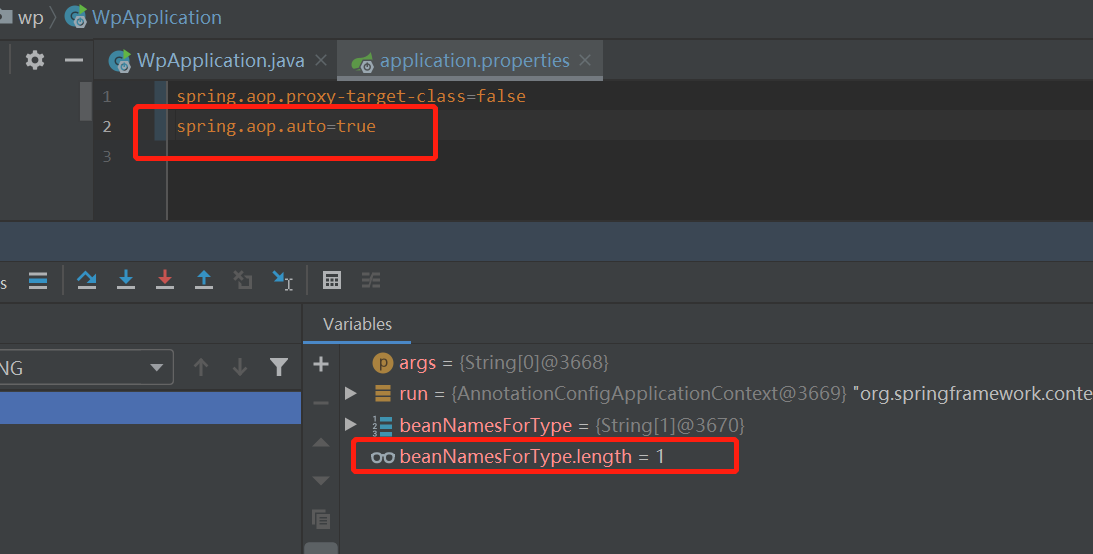Click the wp folder breadcrumb
The image size is (1093, 554).
point(22,17)
